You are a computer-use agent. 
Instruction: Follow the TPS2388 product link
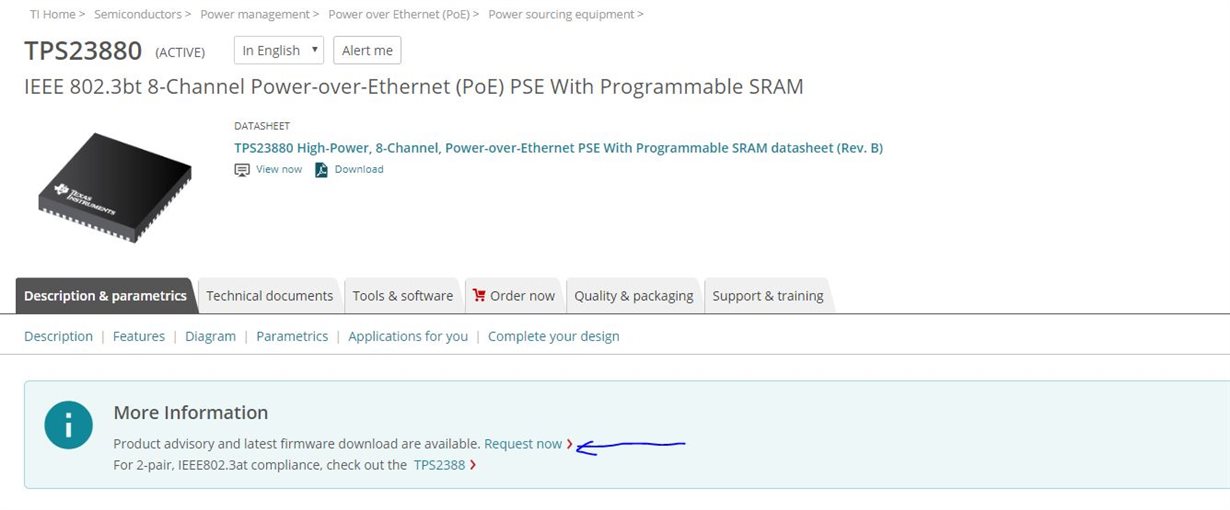point(439,465)
